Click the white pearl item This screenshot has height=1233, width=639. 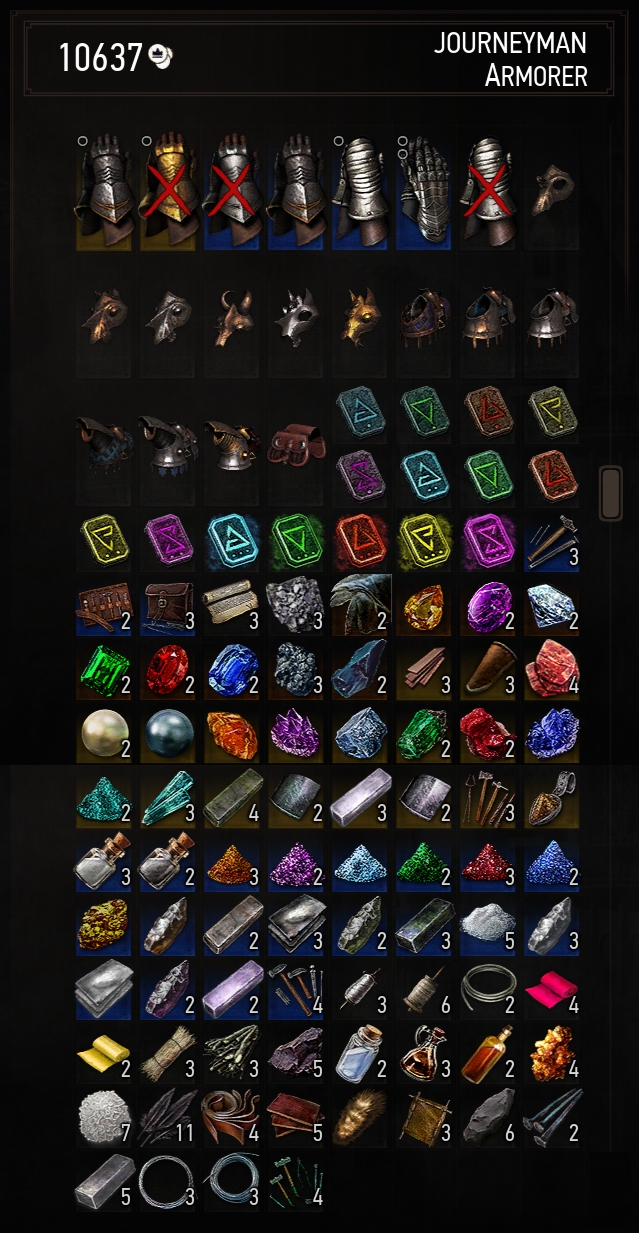(x=102, y=735)
